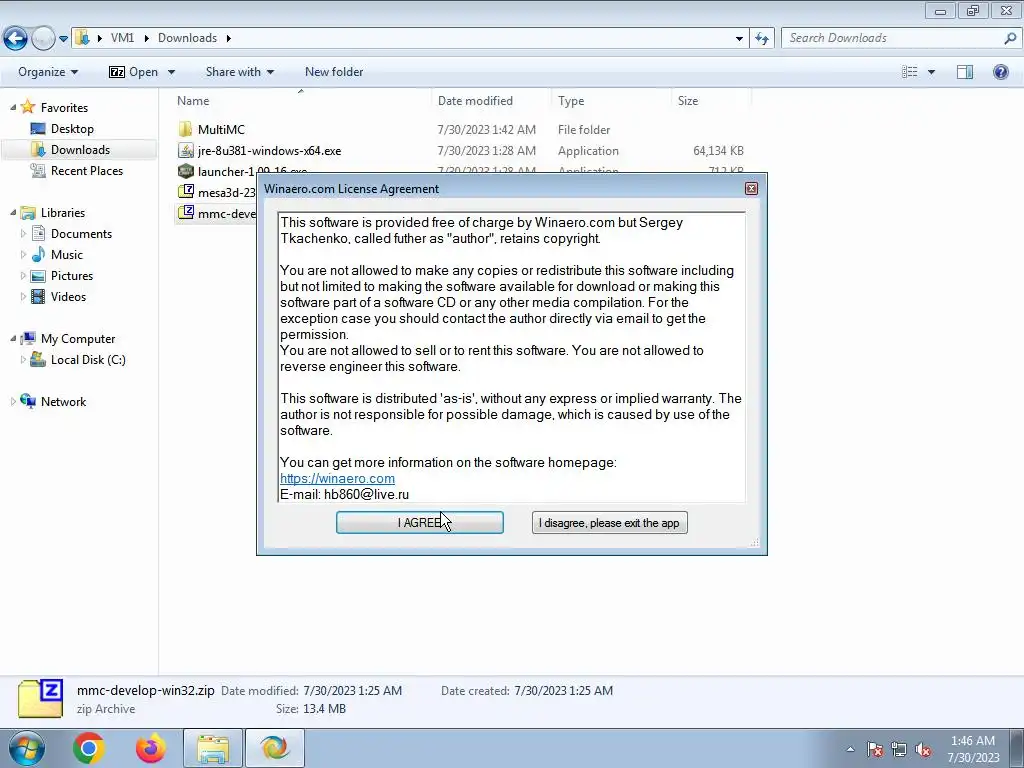Sort by the Size column header
The height and width of the screenshot is (768, 1024).
tap(688, 101)
